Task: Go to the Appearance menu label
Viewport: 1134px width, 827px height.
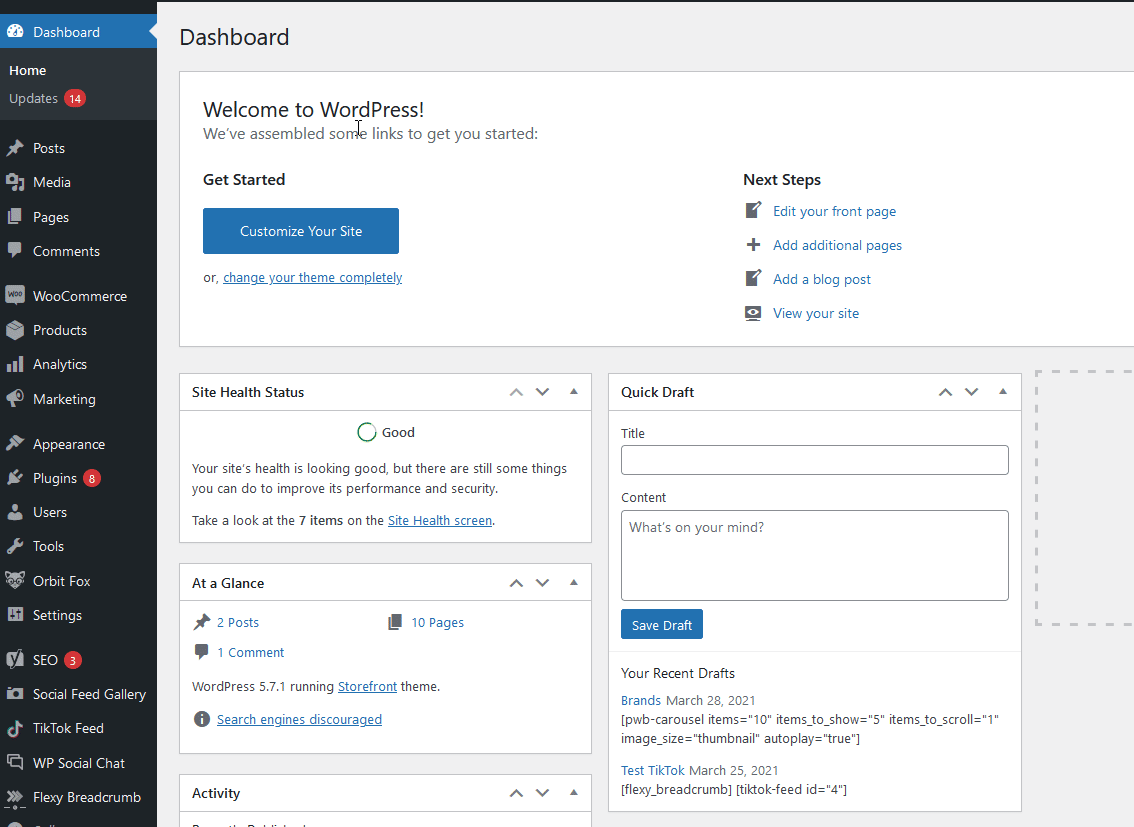Action: click(x=69, y=444)
